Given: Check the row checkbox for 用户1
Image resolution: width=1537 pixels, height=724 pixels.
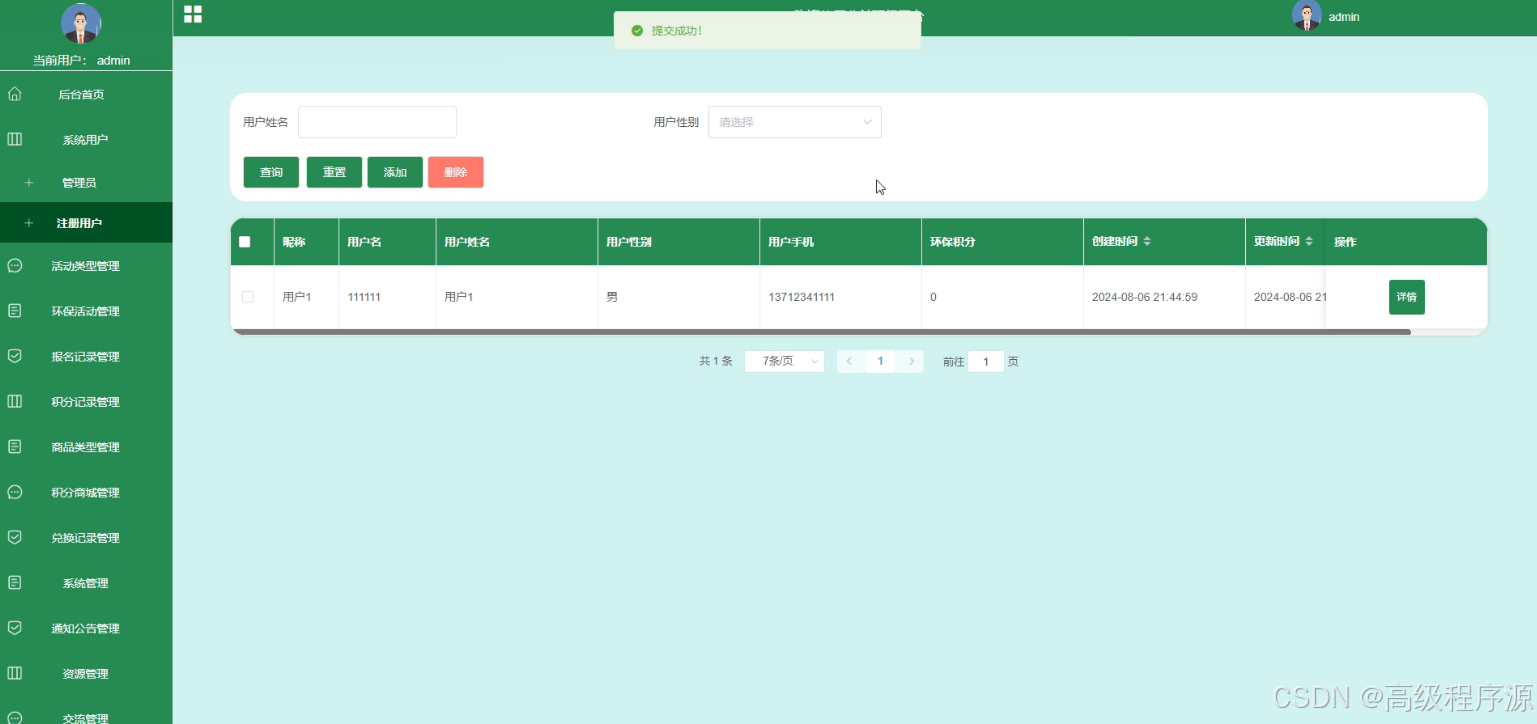Looking at the screenshot, I should [248, 297].
